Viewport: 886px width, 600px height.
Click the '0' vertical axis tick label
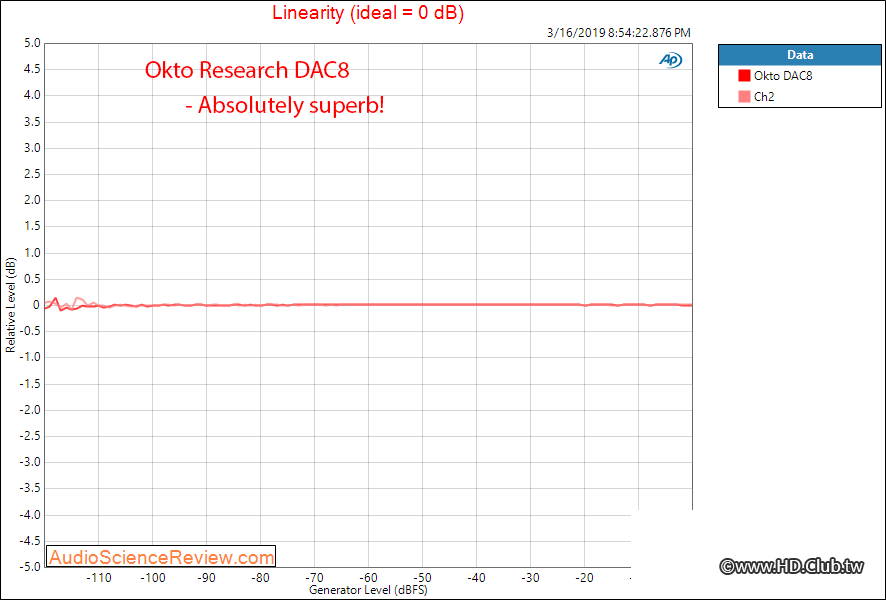click(37, 305)
